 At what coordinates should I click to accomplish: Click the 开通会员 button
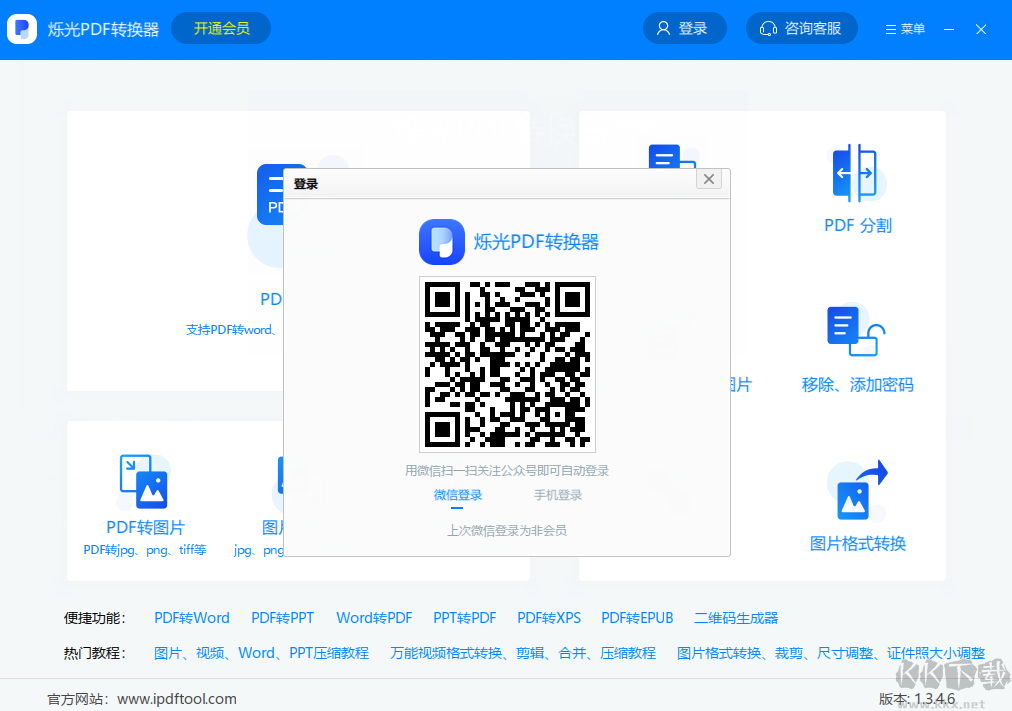220,29
